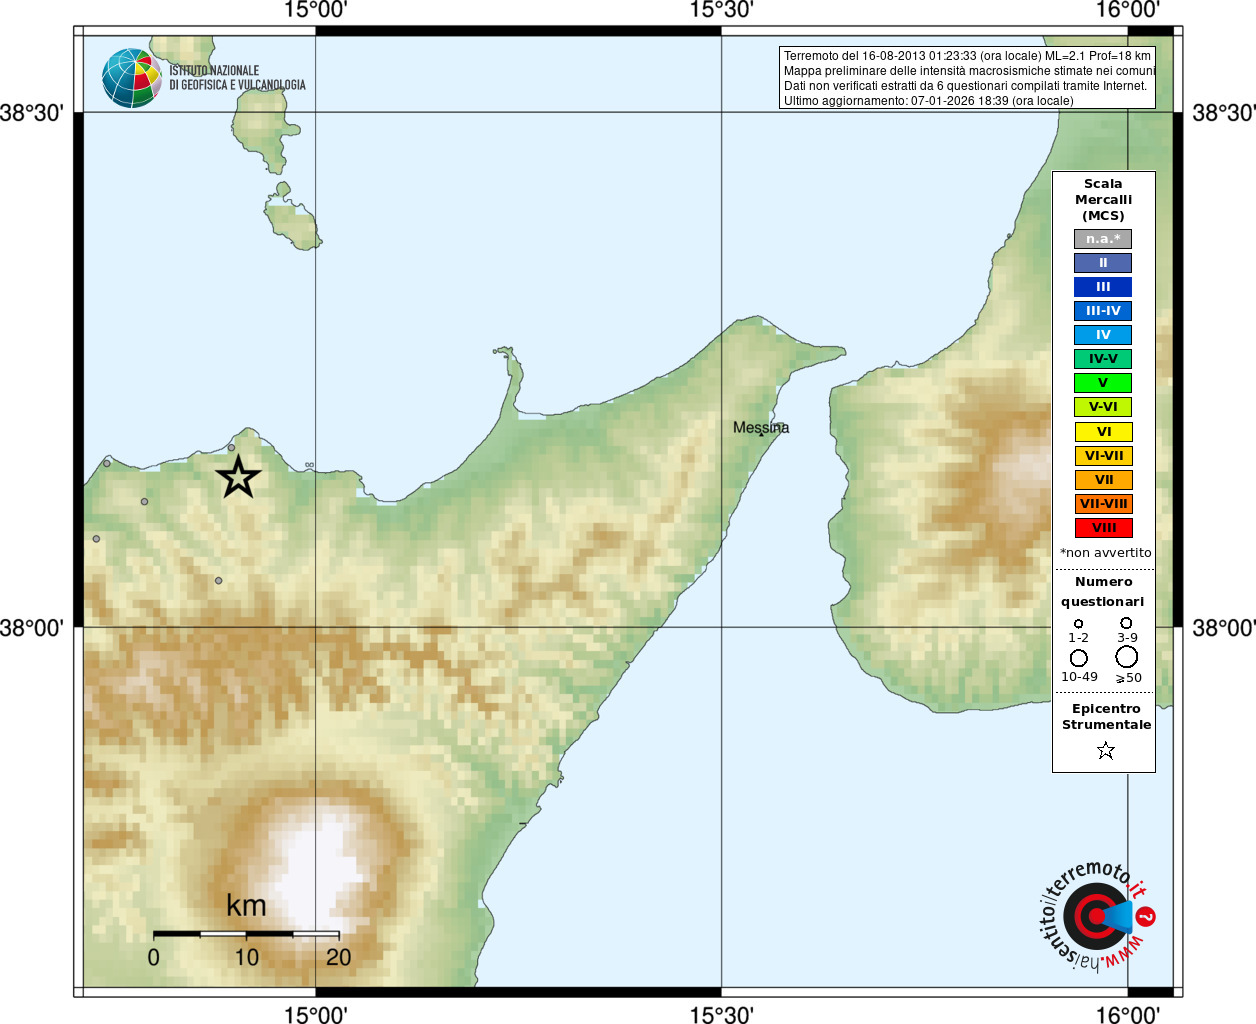
Task: Click the top 16°00' longitude label
Action: (x=1127, y=10)
